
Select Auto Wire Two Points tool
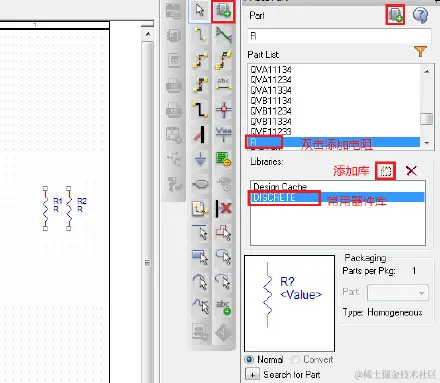[x=200, y=60]
